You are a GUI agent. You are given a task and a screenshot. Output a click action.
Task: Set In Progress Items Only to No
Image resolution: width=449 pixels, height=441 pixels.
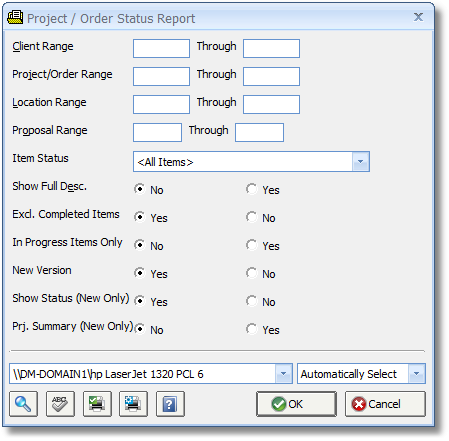point(140,245)
